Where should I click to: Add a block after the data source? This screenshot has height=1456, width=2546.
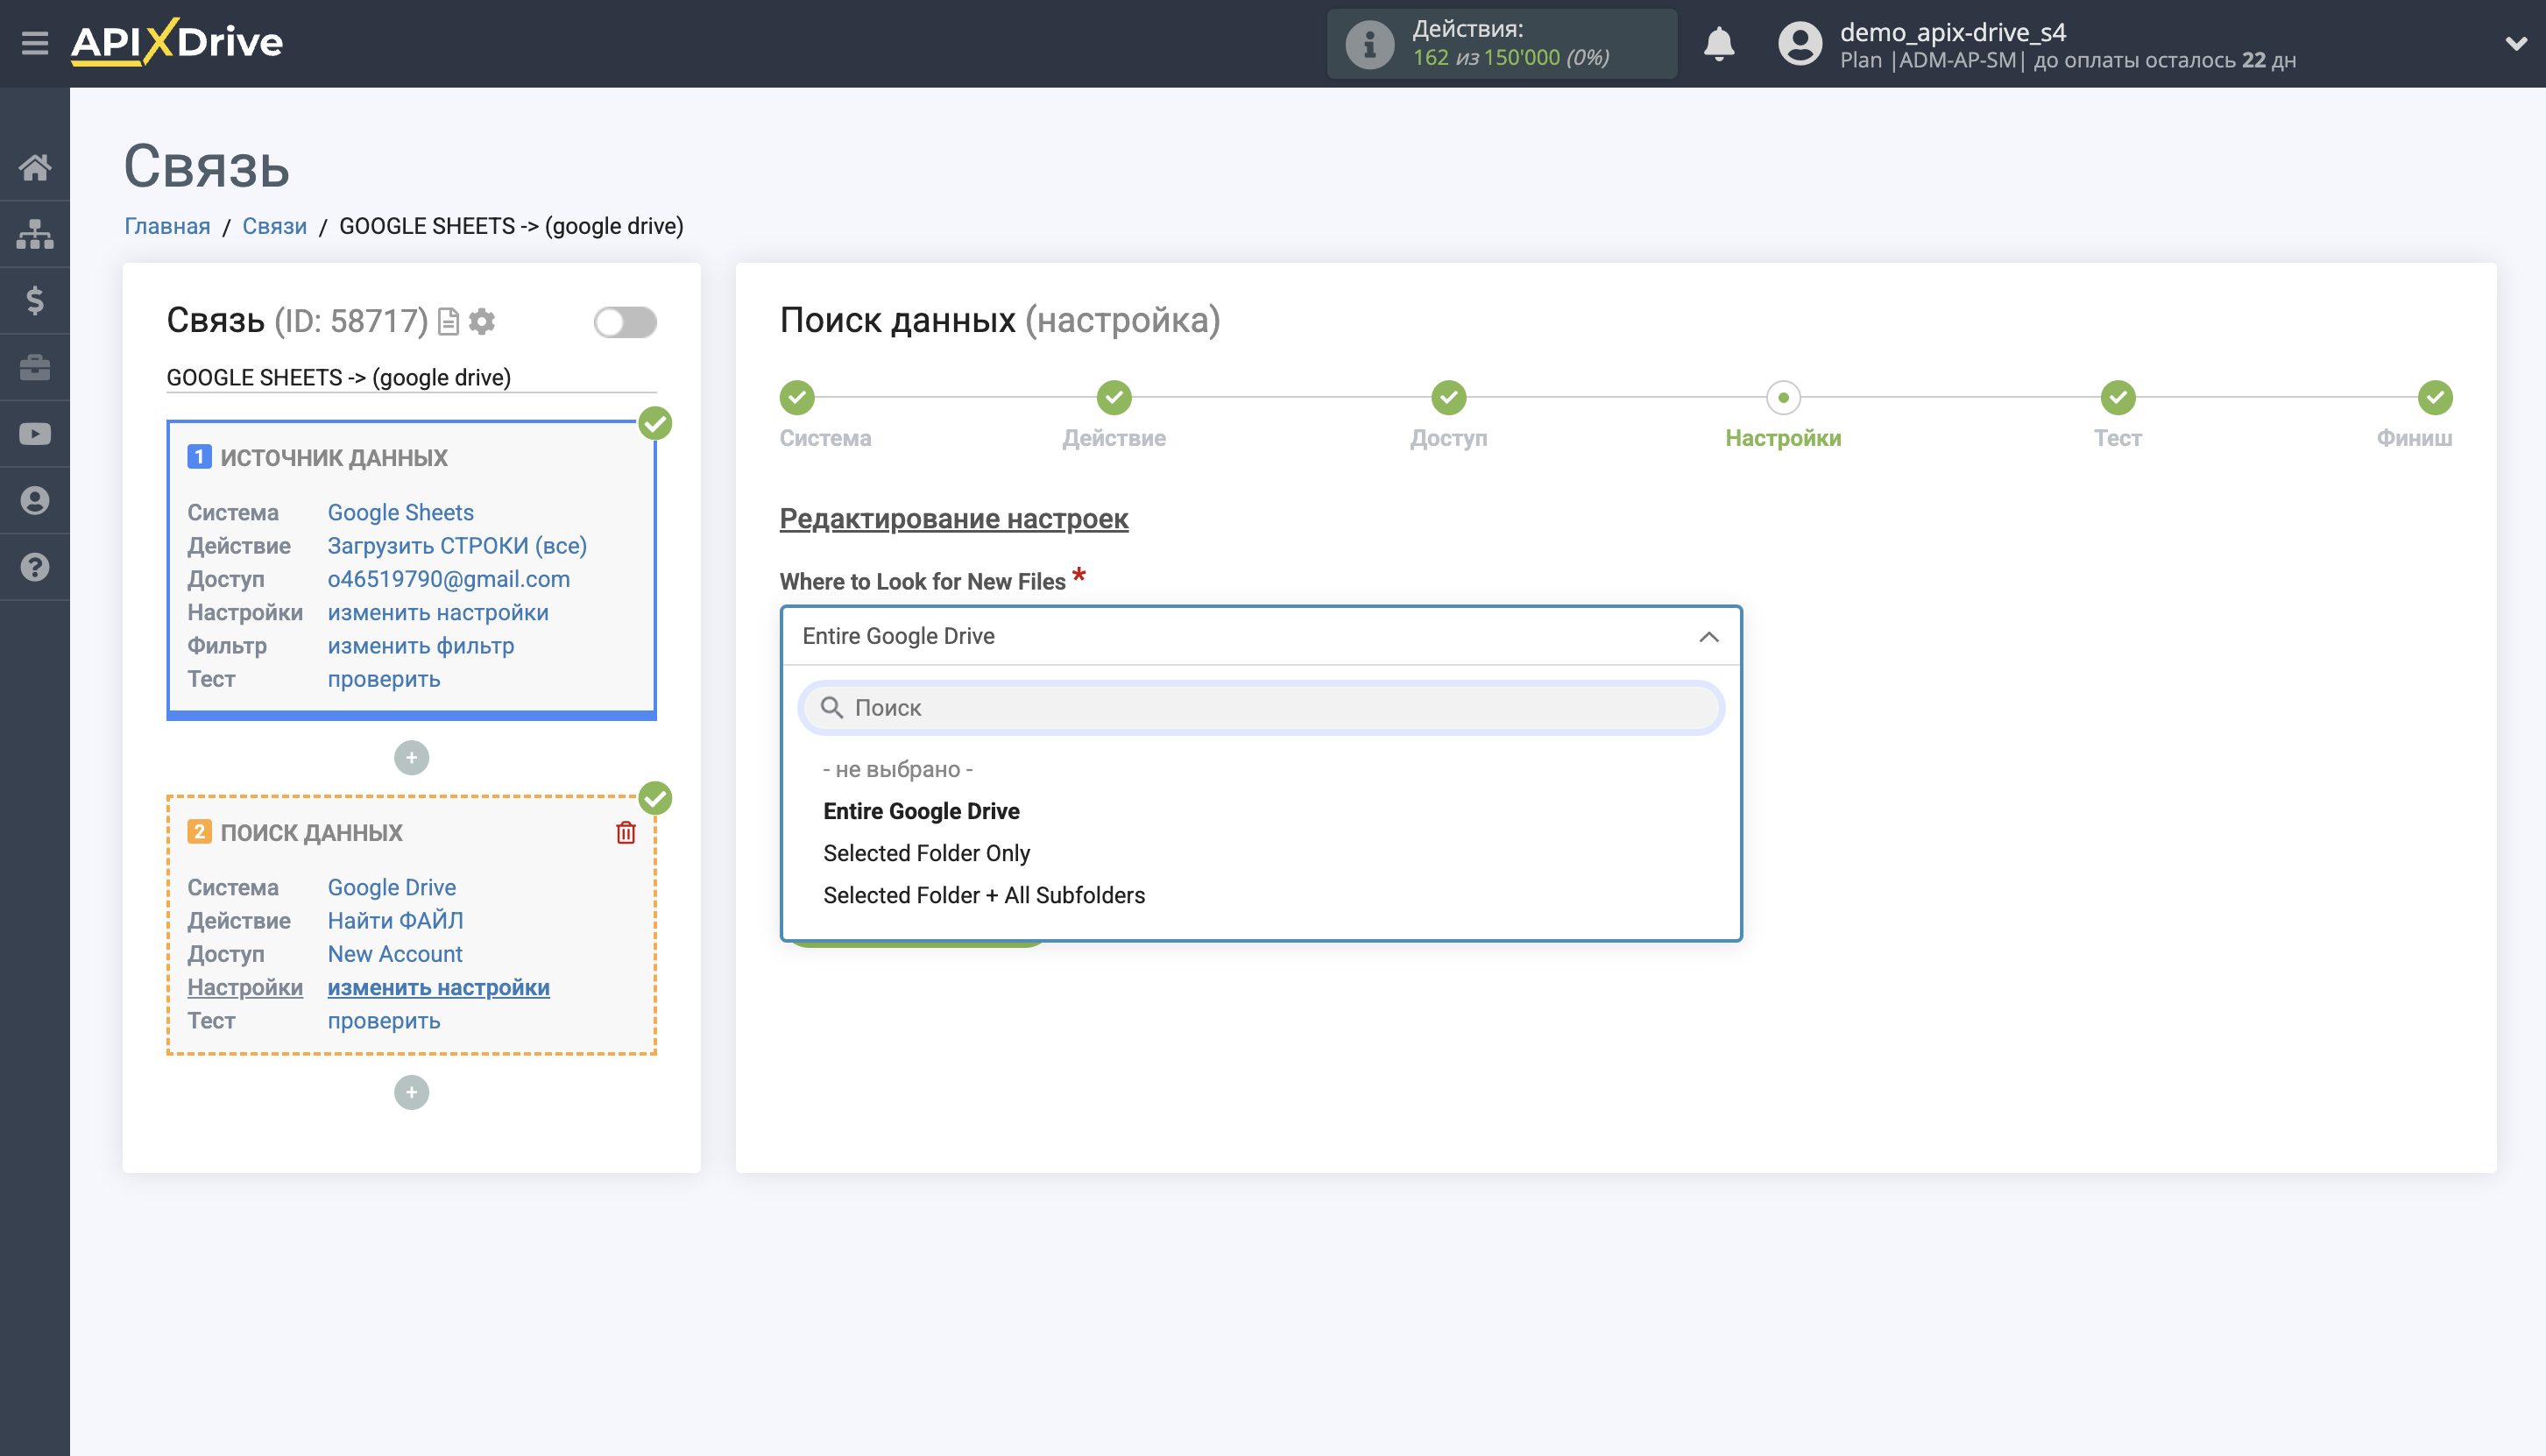411,757
